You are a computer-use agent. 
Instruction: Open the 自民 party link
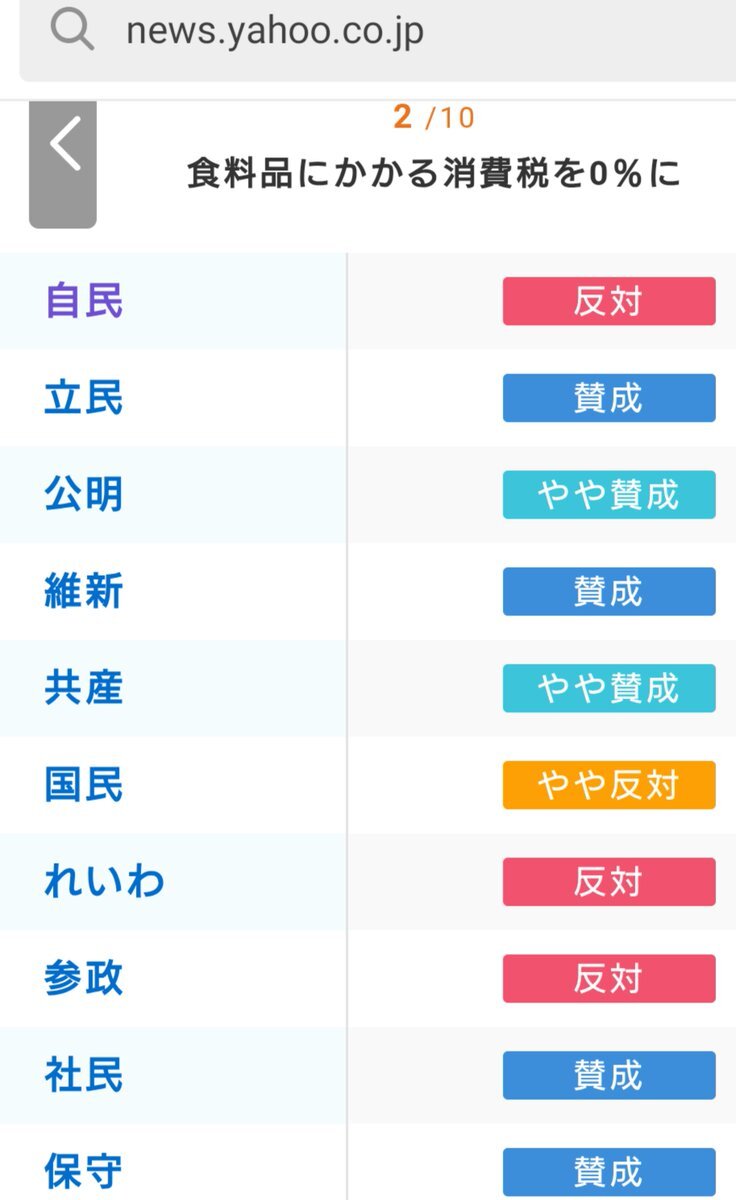84,301
